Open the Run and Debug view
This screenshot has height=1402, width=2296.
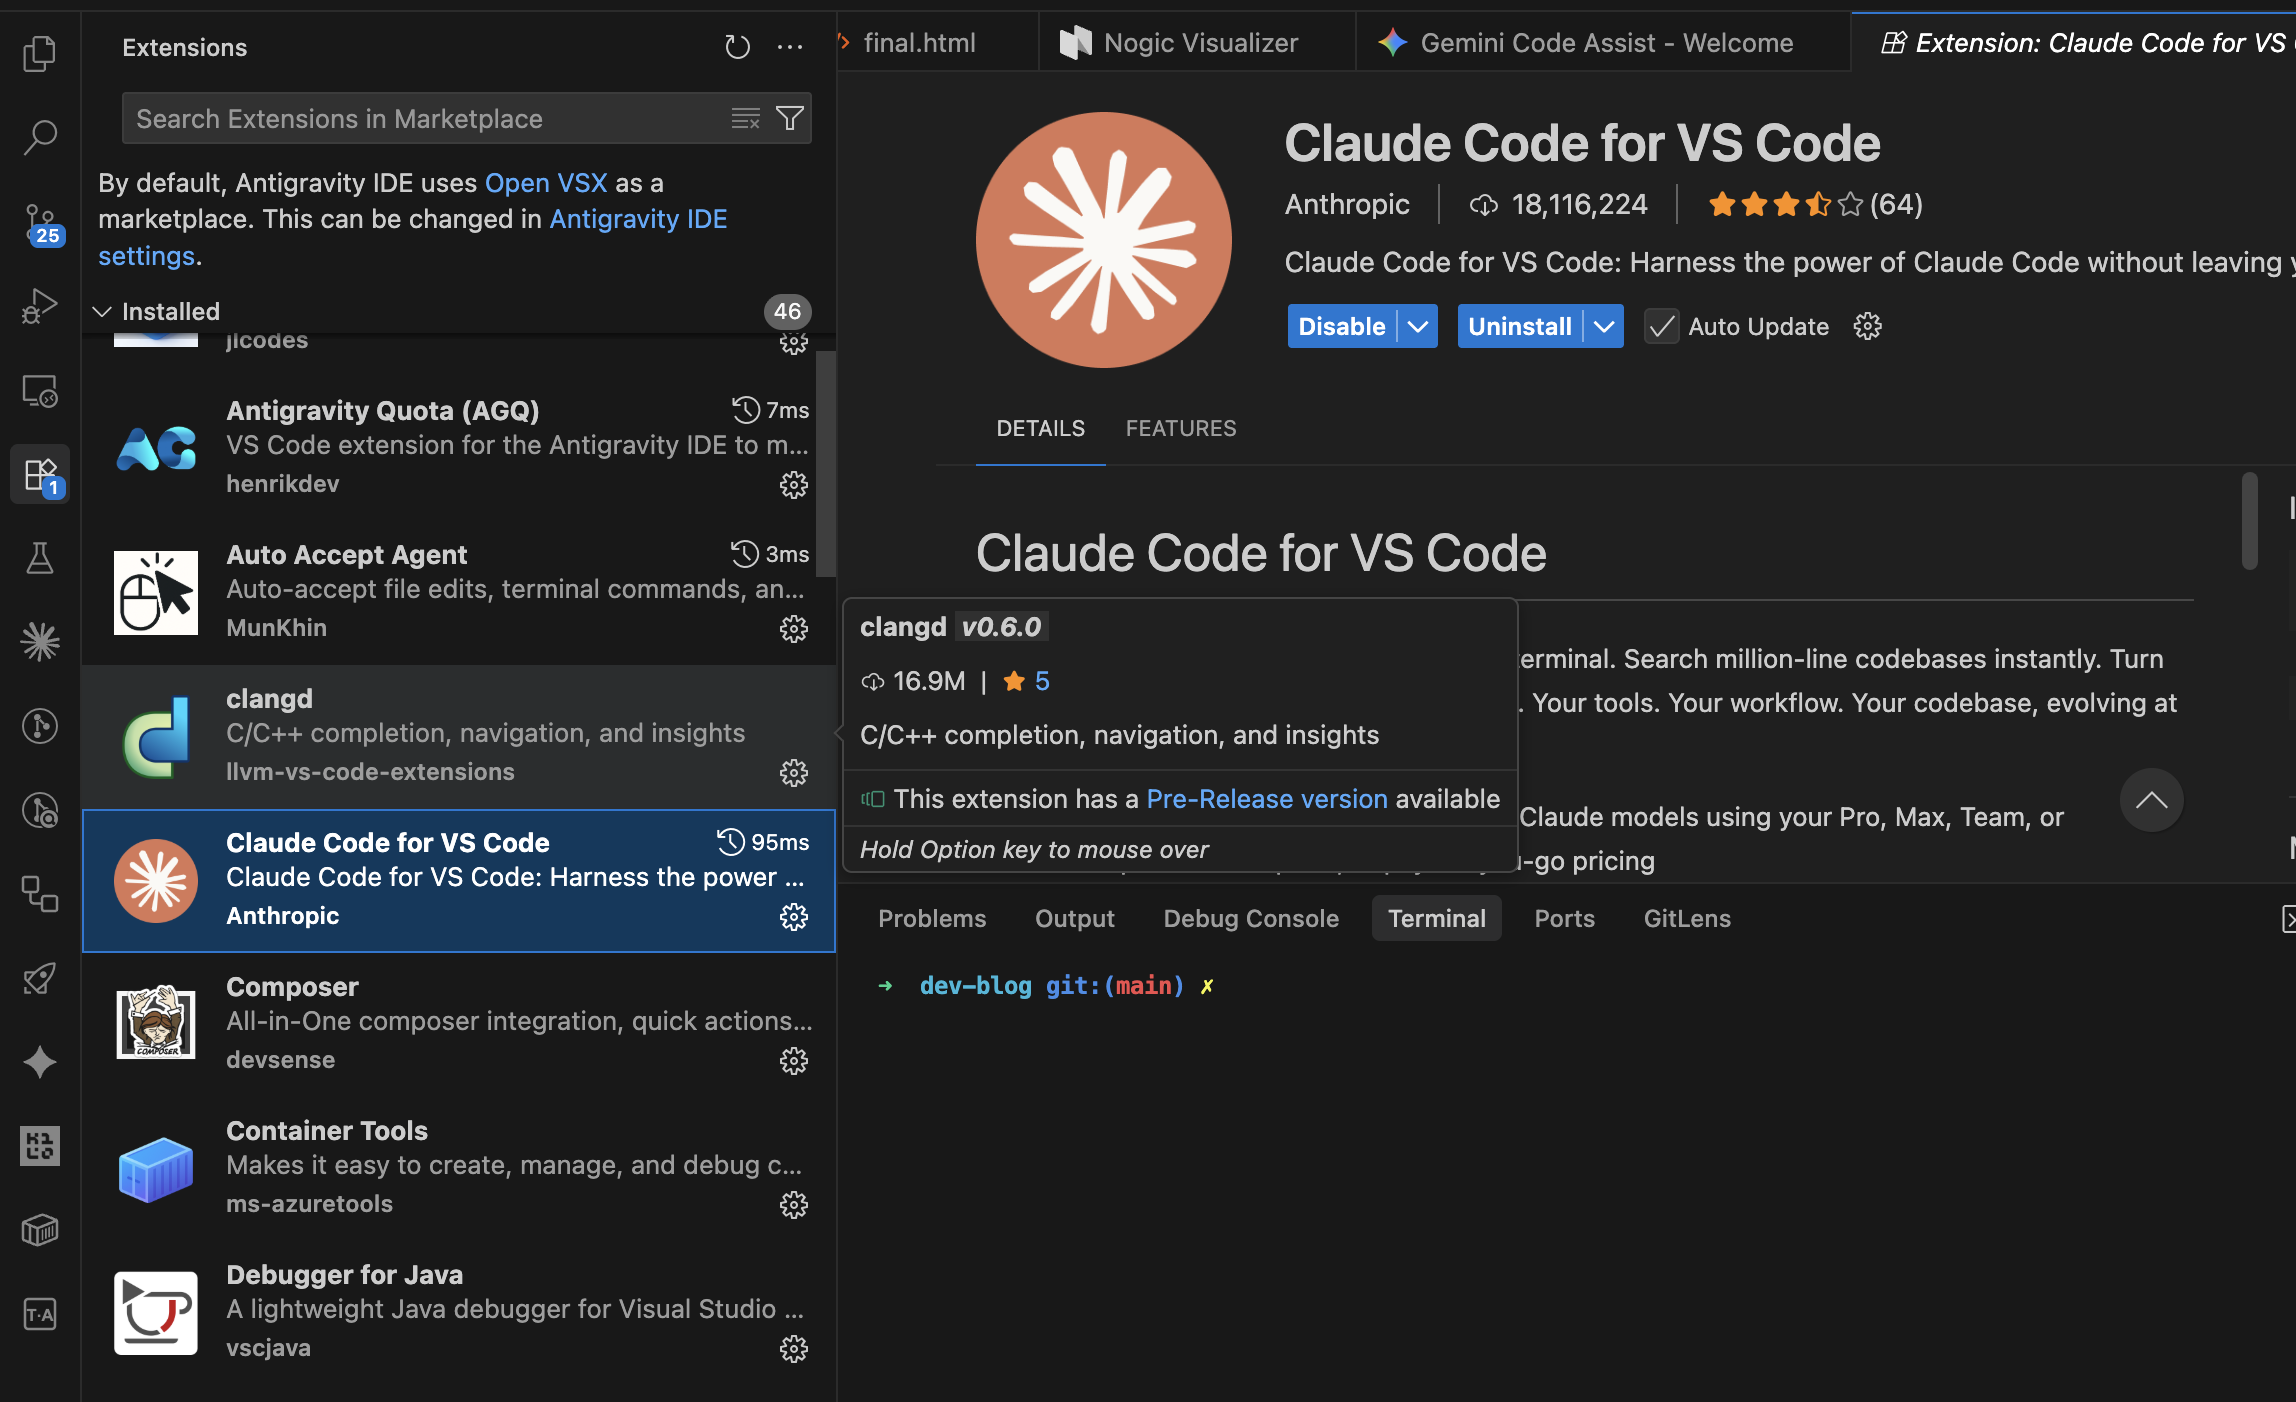40,306
